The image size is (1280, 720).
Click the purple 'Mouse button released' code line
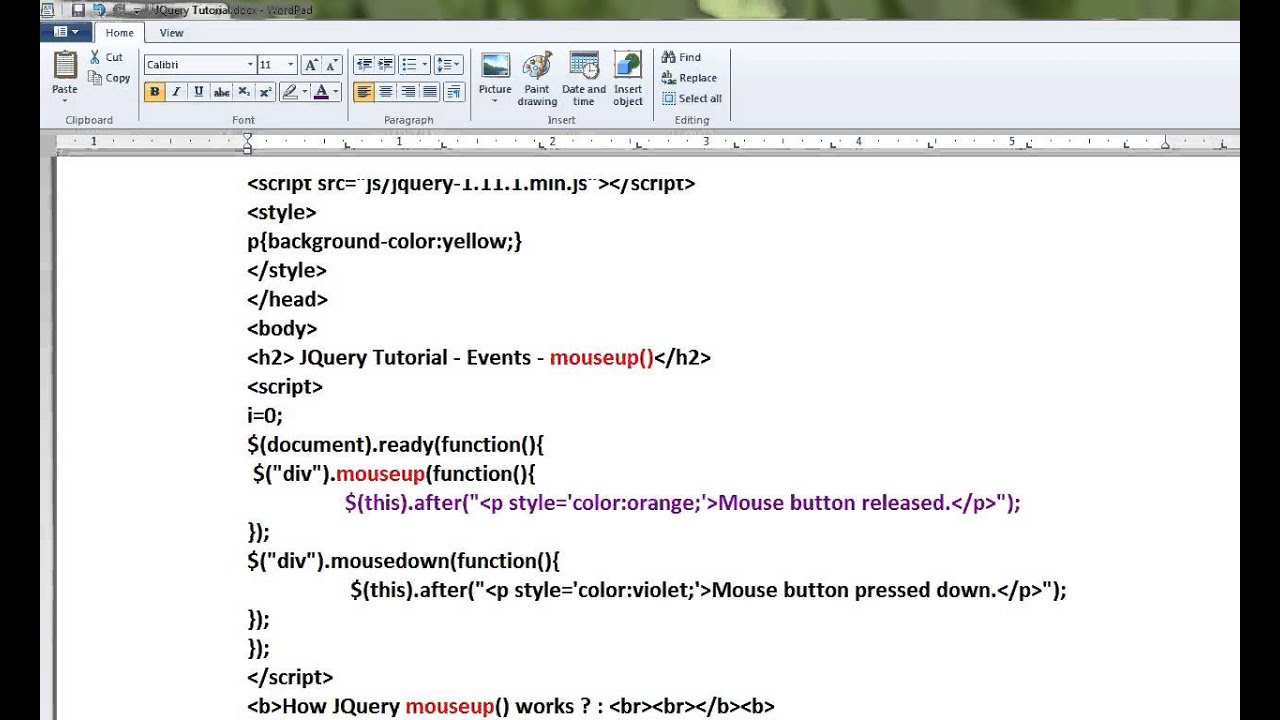tap(683, 503)
